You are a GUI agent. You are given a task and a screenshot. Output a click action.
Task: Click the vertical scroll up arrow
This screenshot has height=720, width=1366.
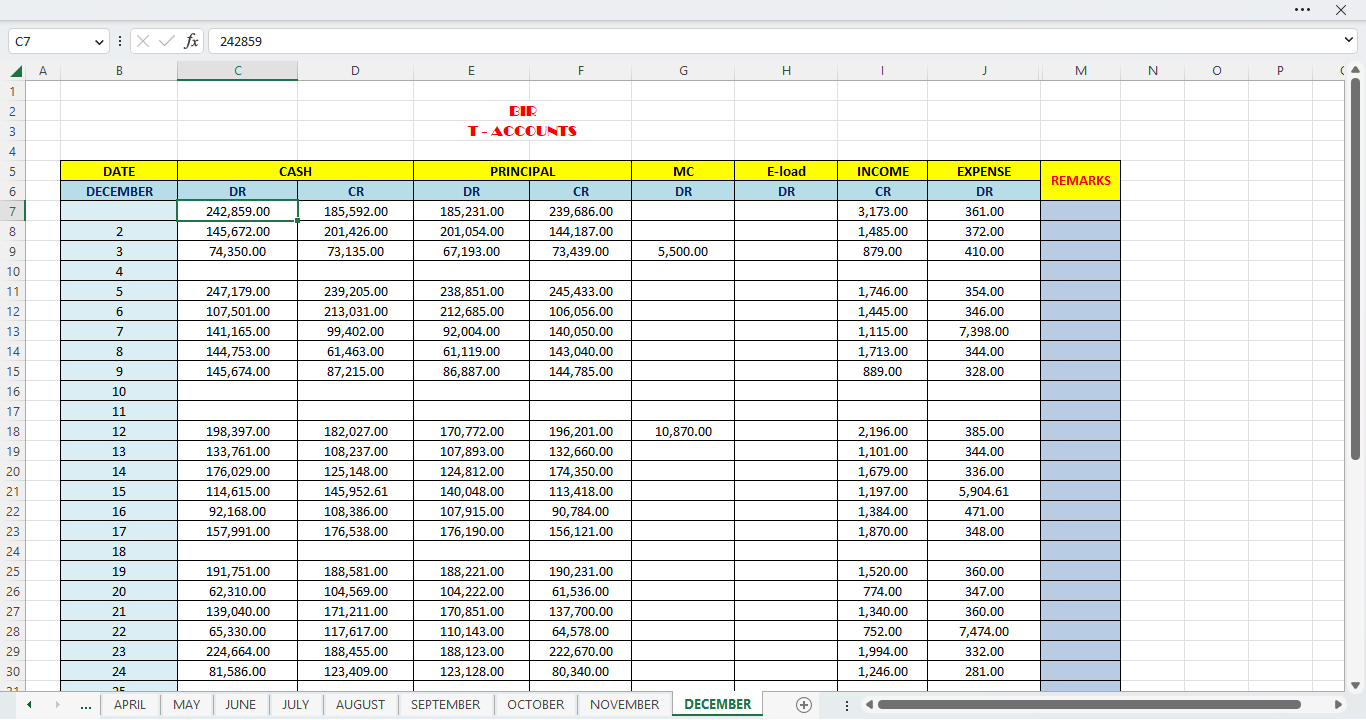pyautogui.click(x=1356, y=71)
